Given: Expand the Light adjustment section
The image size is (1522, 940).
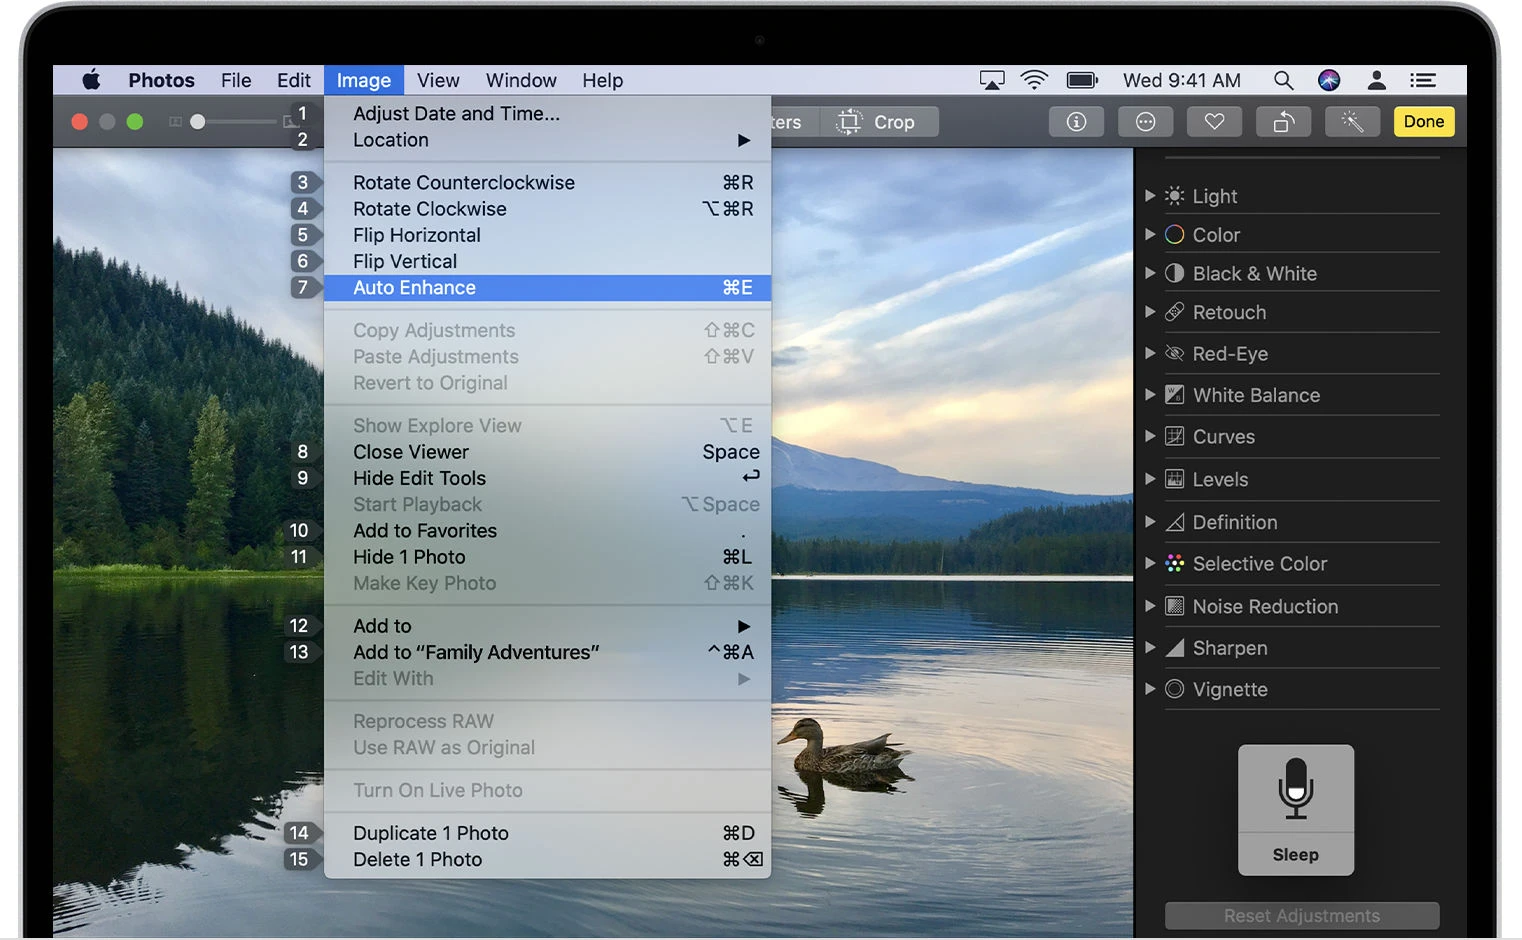Looking at the screenshot, I should click(1150, 196).
